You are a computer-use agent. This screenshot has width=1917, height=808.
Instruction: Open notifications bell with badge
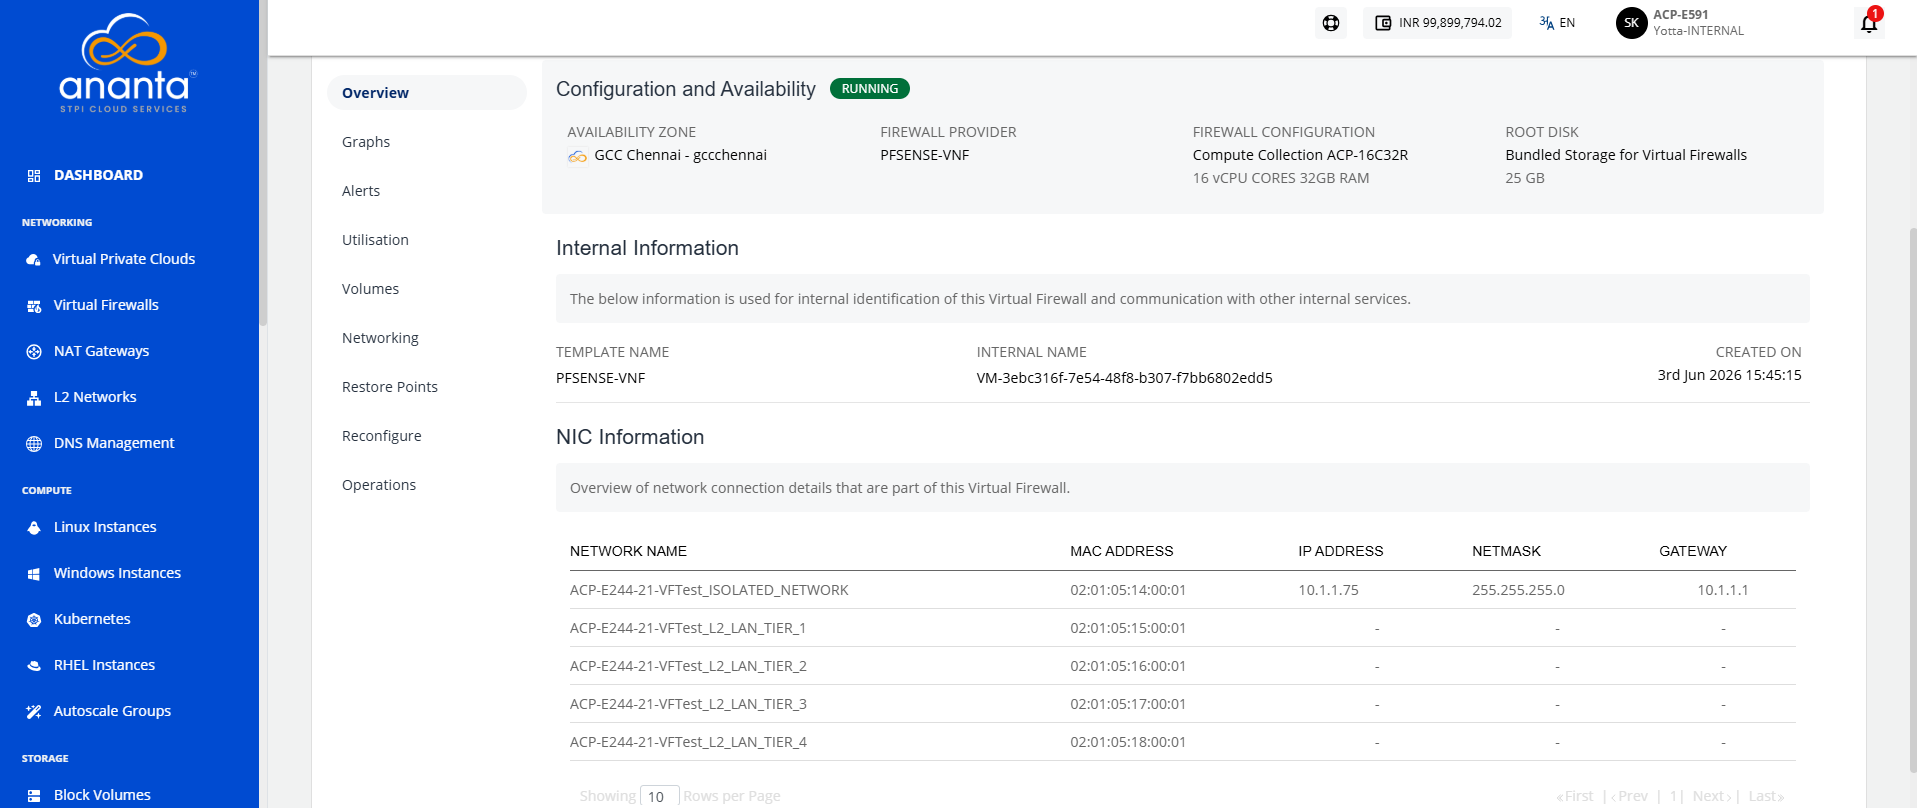coord(1869,21)
